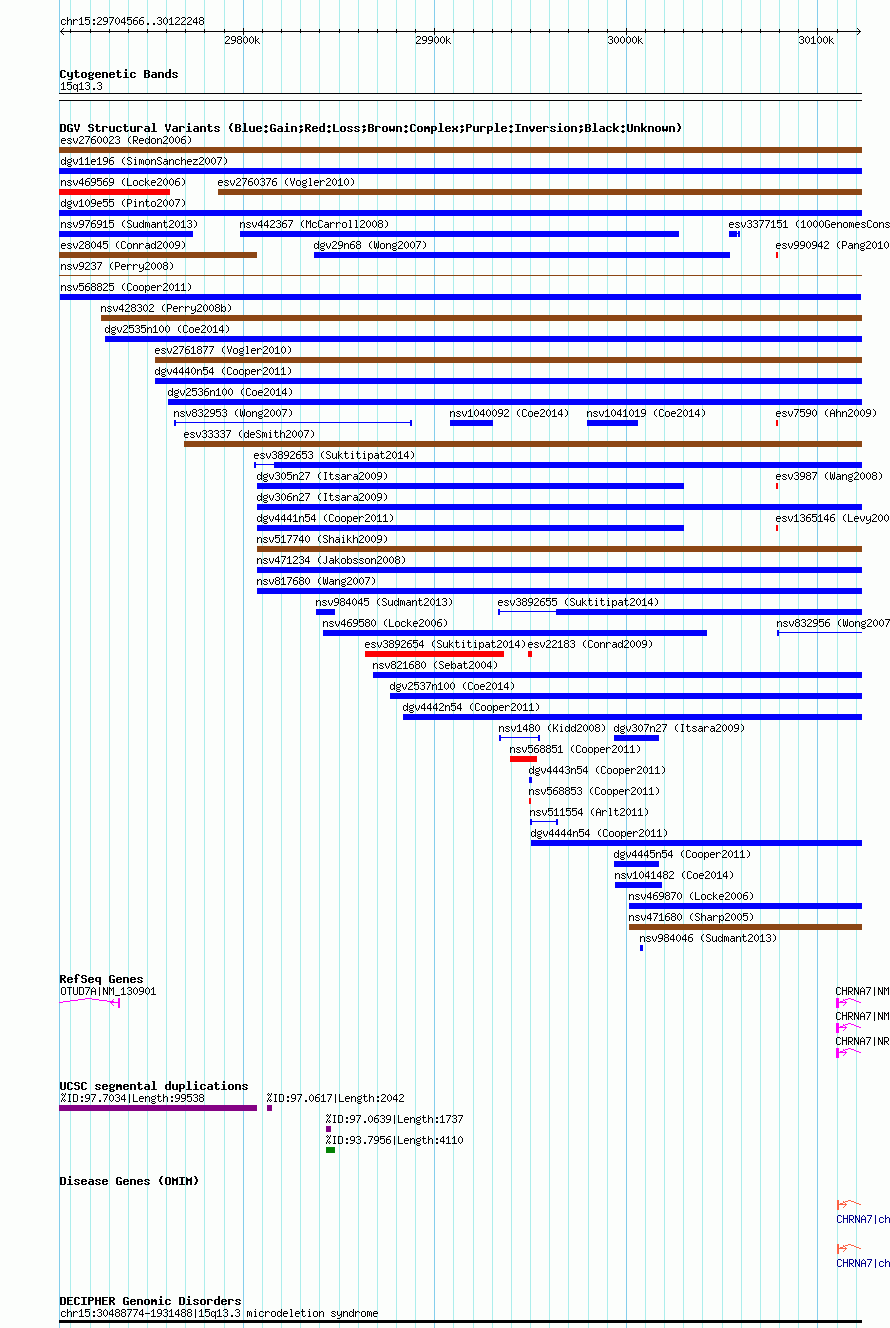Click dgv2537n100 (Coe2014) label
The width and height of the screenshot is (890, 1328).
click(452, 686)
